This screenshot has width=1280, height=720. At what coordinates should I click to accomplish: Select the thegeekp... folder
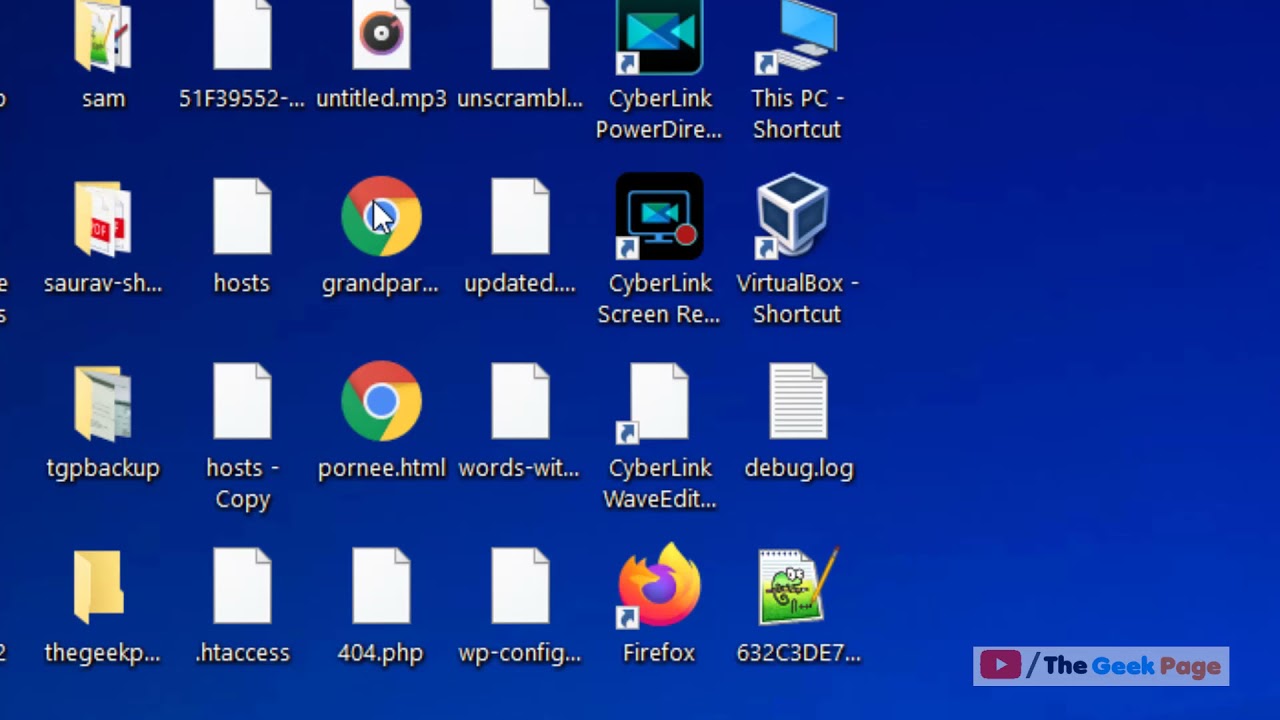tap(99, 587)
